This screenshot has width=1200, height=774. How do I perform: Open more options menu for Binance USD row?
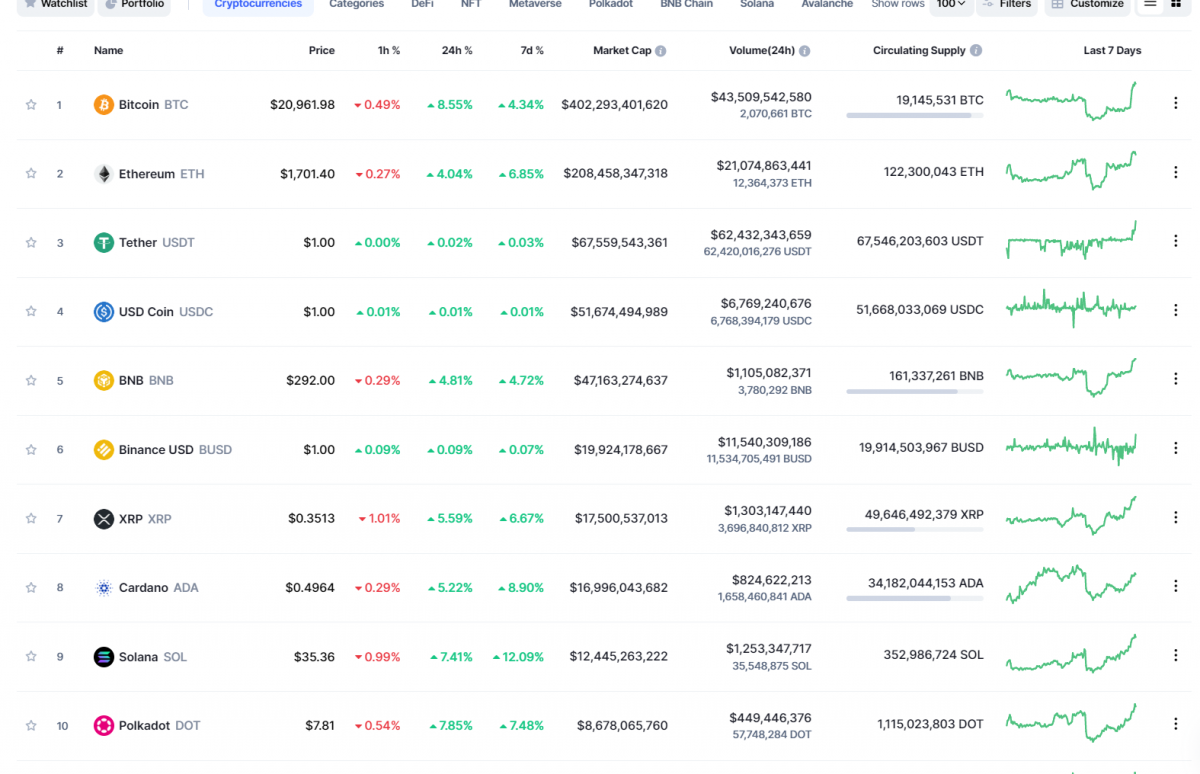point(1176,448)
